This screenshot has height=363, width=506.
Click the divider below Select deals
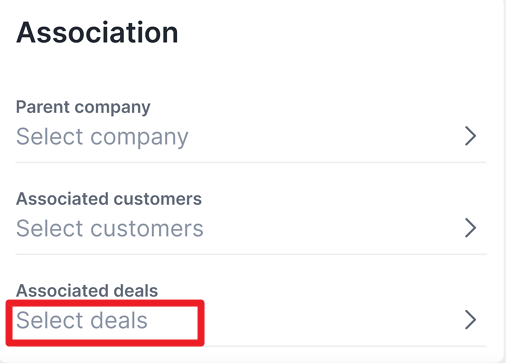pos(345,346)
